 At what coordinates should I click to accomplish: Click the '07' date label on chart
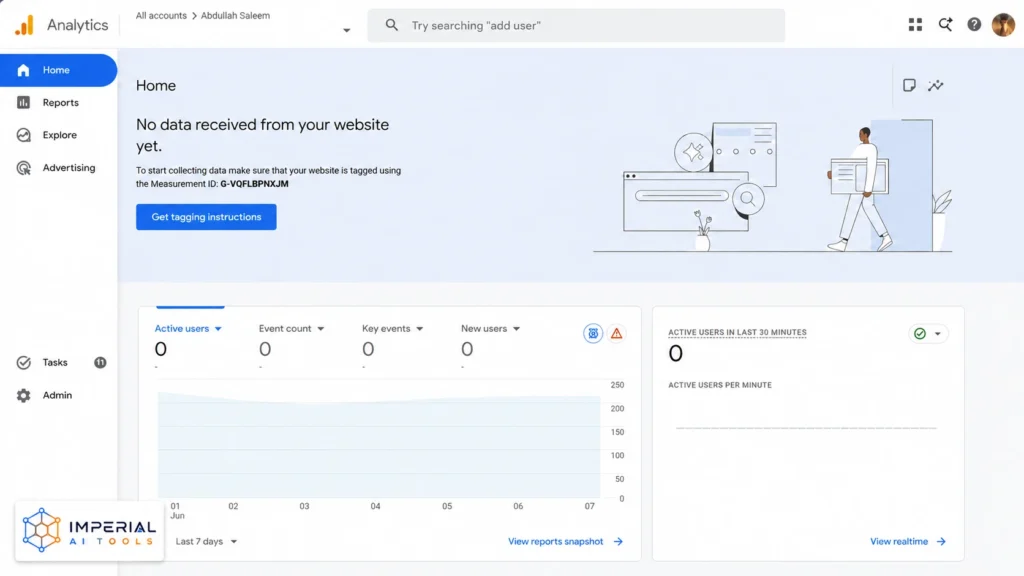[590, 506]
